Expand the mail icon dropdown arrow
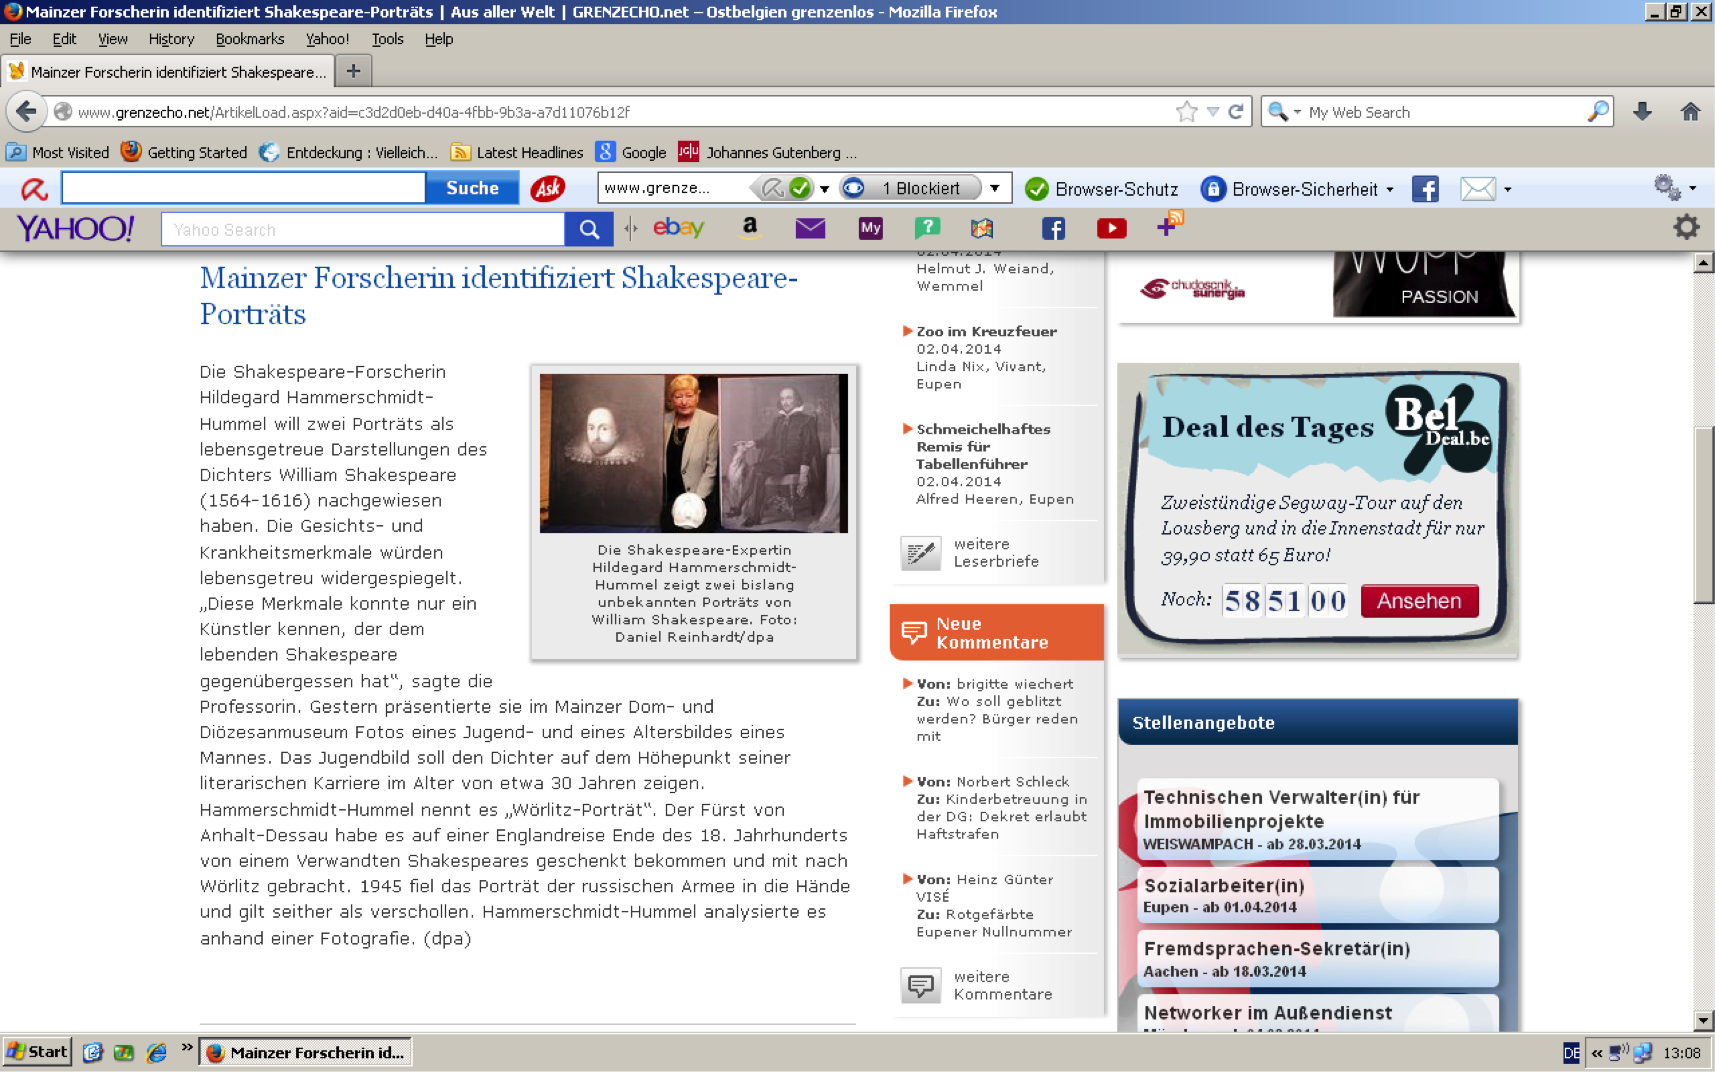This screenshot has width=1715, height=1072. pos(1507,189)
